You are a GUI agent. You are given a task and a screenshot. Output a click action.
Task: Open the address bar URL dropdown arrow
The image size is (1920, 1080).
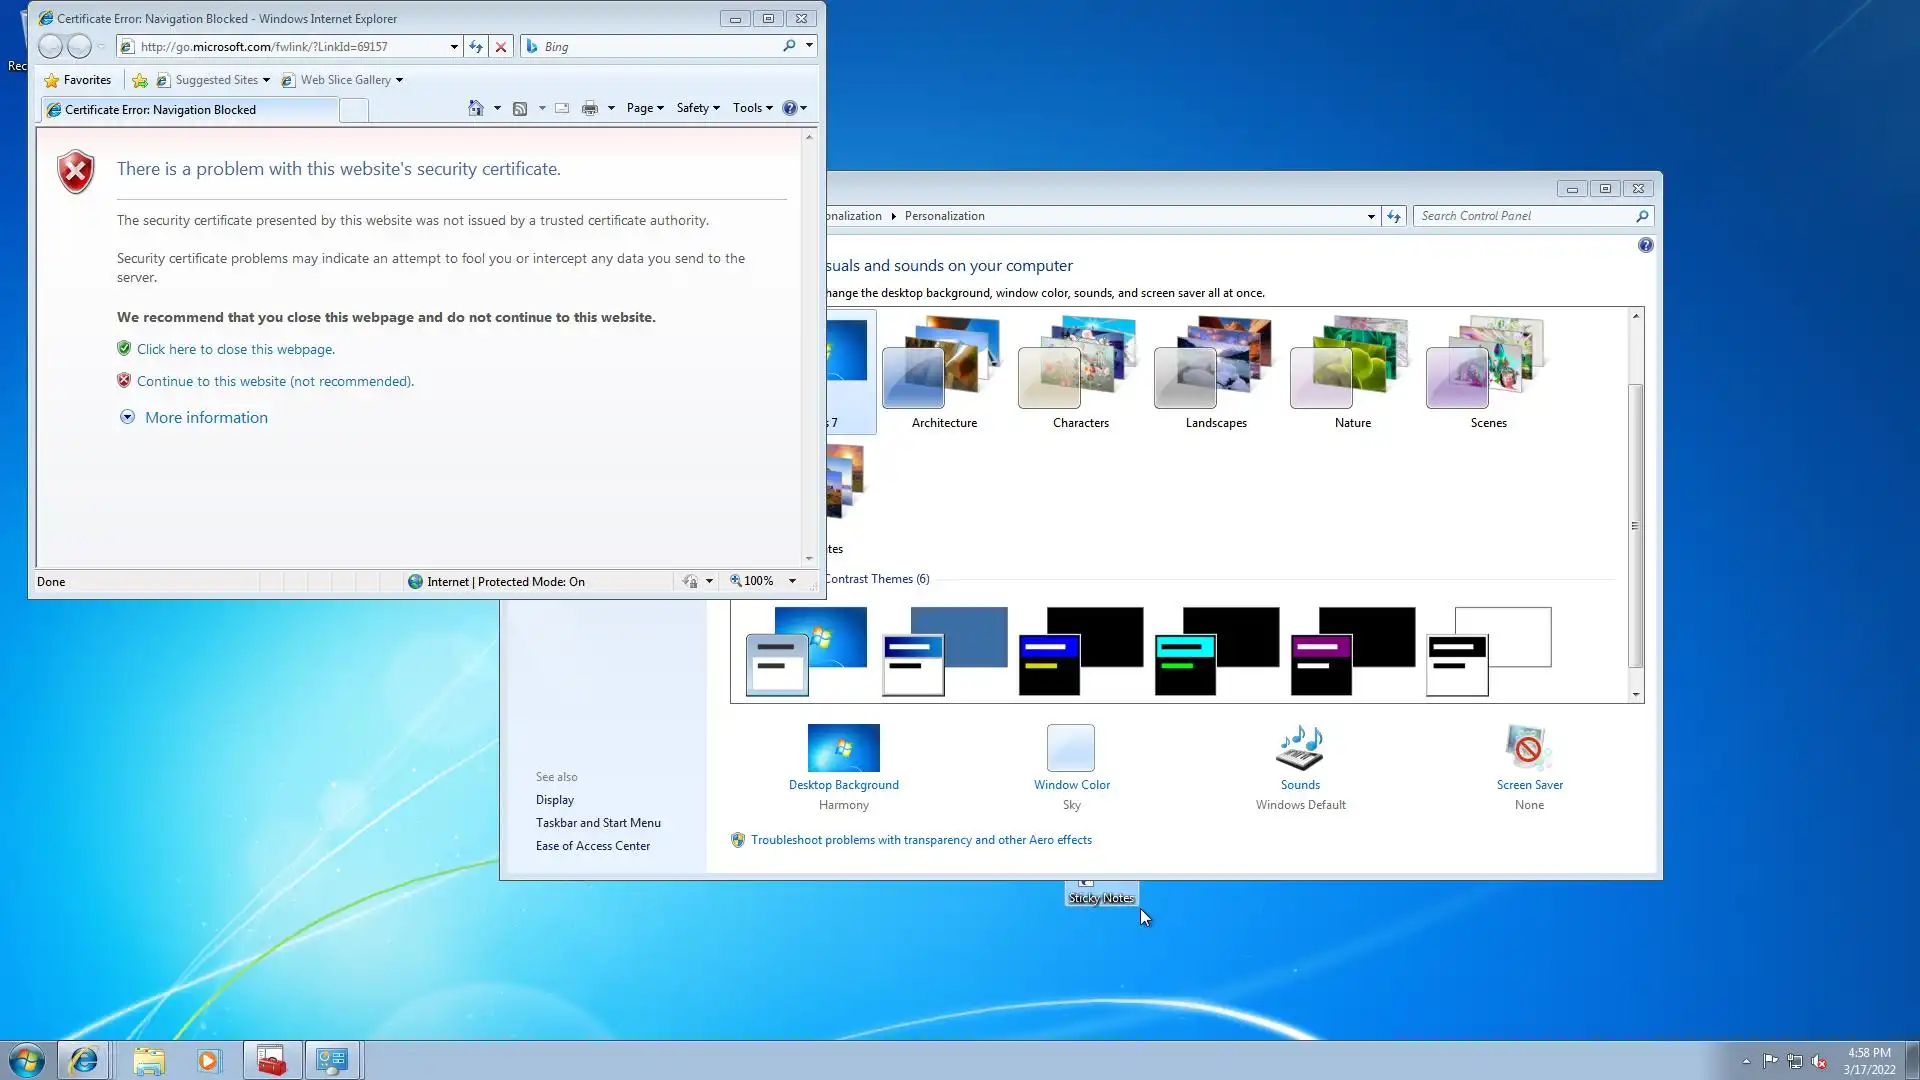pyautogui.click(x=454, y=47)
